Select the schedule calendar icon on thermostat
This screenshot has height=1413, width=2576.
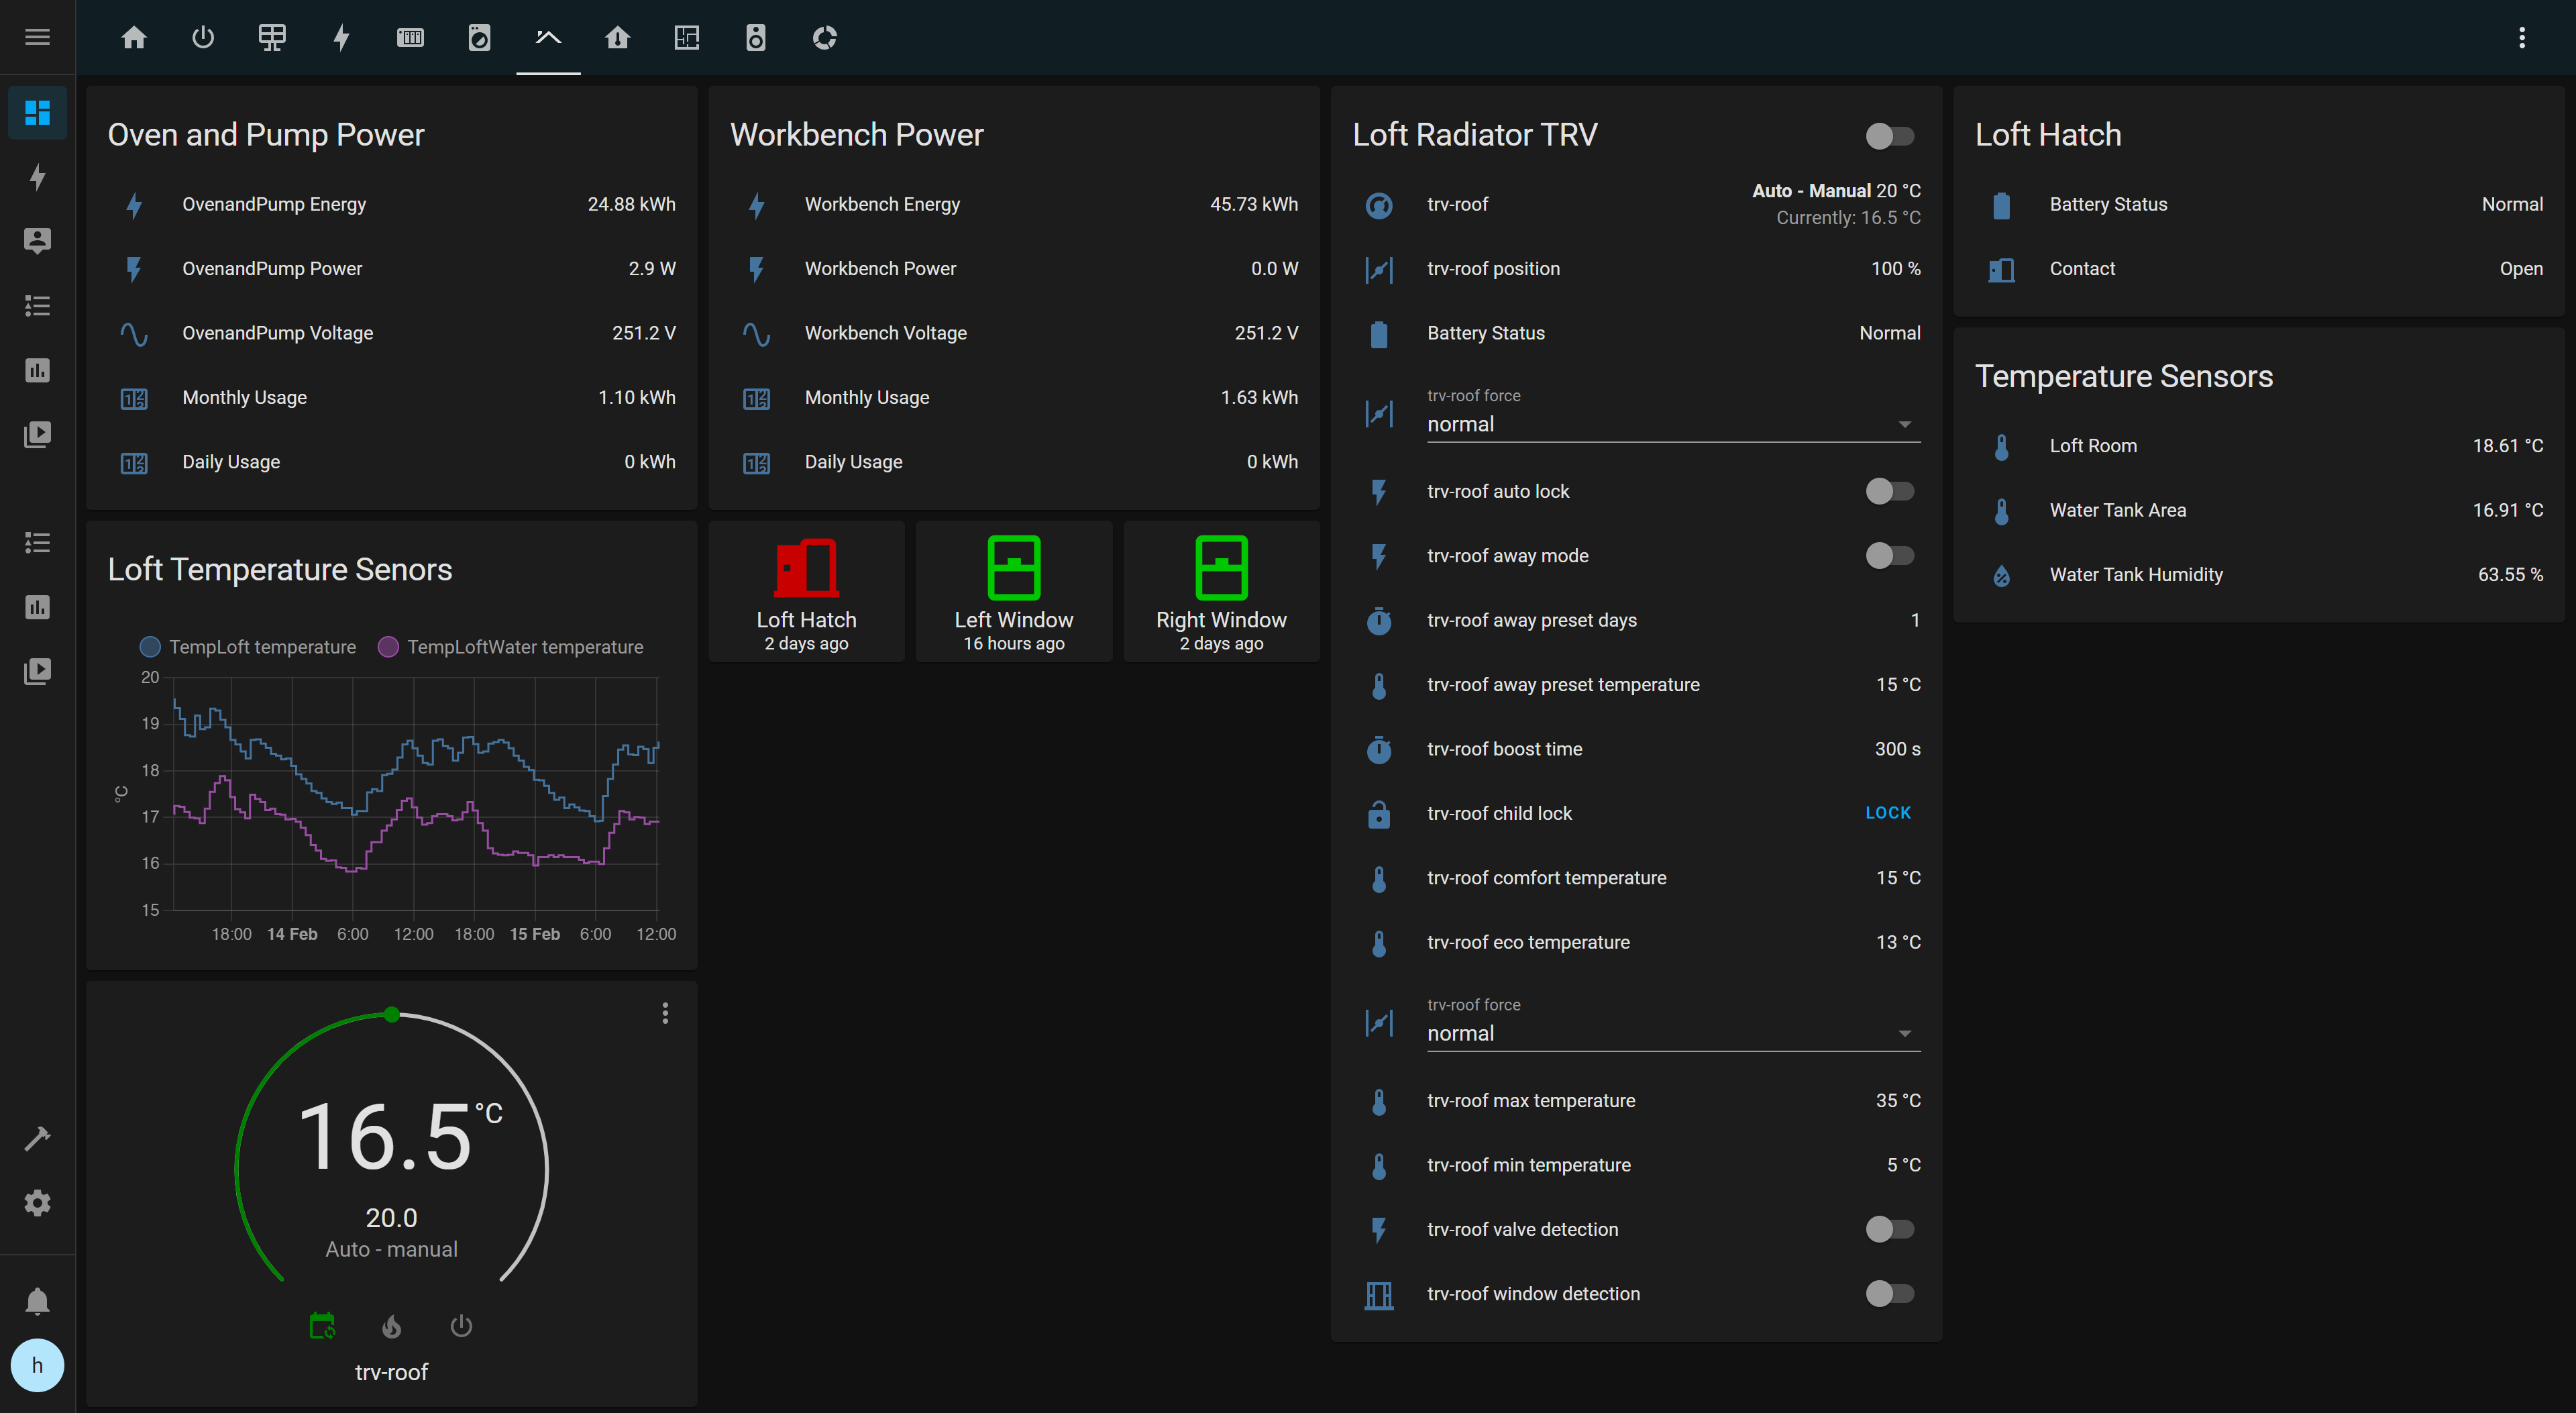tap(322, 1326)
